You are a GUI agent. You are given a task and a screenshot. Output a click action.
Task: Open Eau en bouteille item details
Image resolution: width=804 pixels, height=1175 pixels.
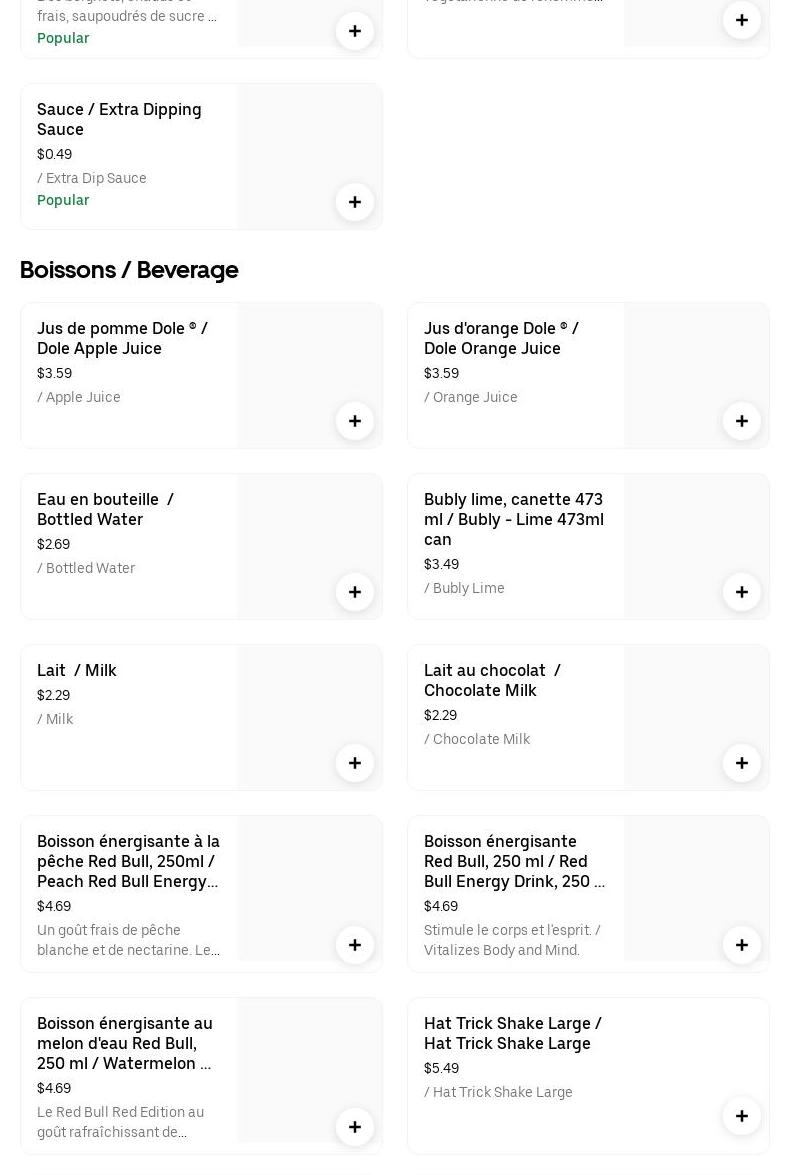105,509
